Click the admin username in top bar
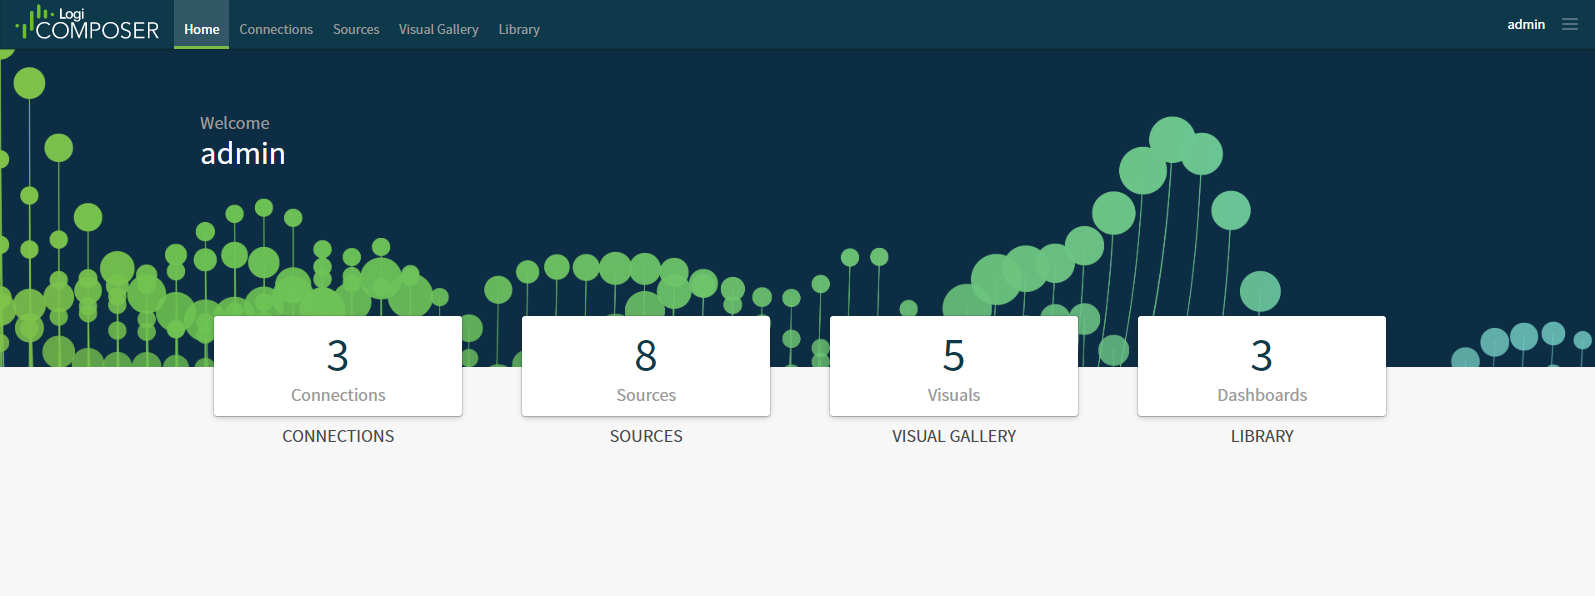This screenshot has width=1595, height=596. [1526, 24]
